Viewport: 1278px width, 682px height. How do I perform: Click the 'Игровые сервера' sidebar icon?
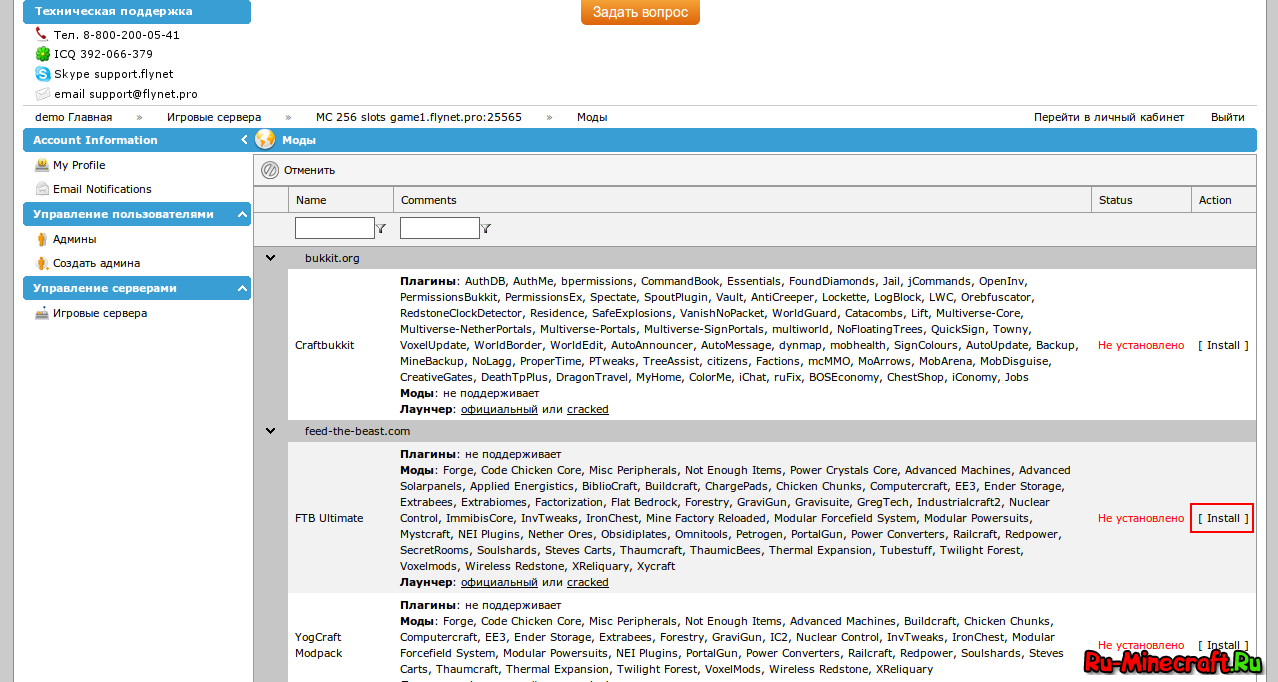coord(42,313)
